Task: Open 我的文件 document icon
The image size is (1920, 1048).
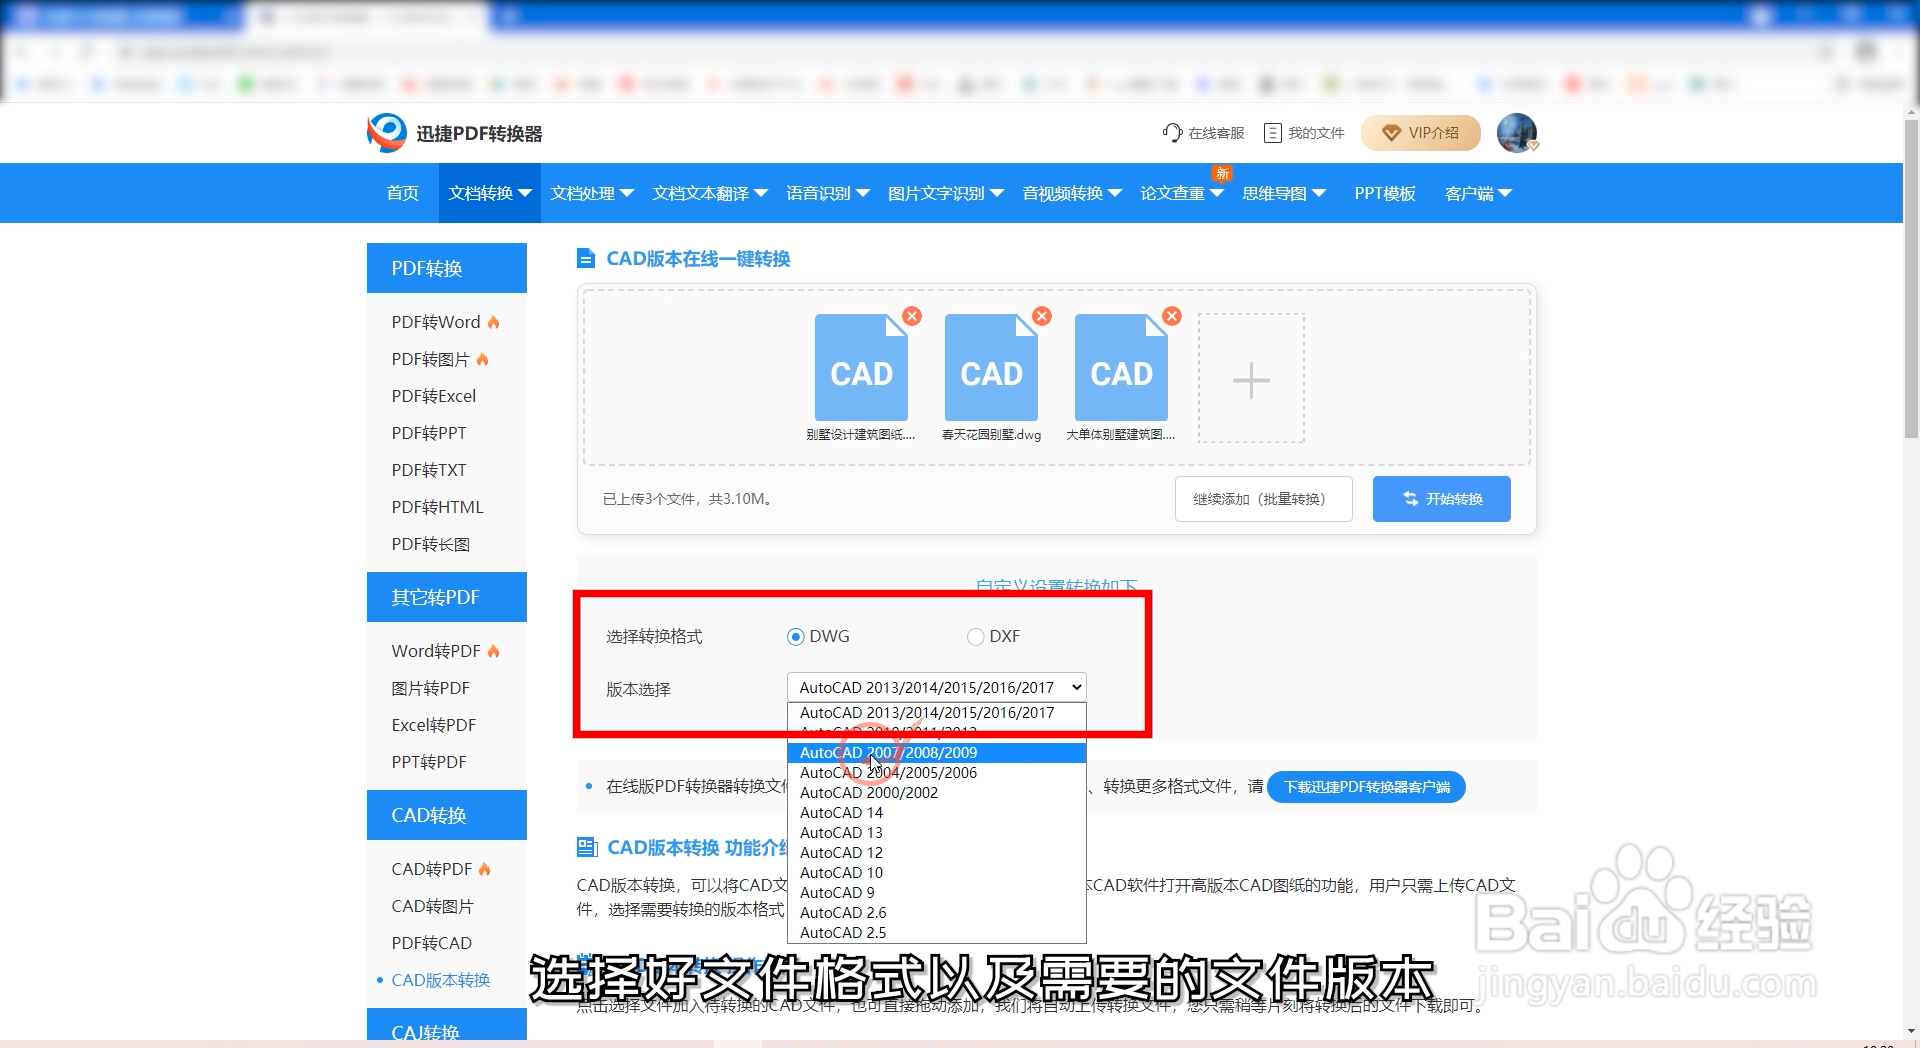Action: point(1273,133)
